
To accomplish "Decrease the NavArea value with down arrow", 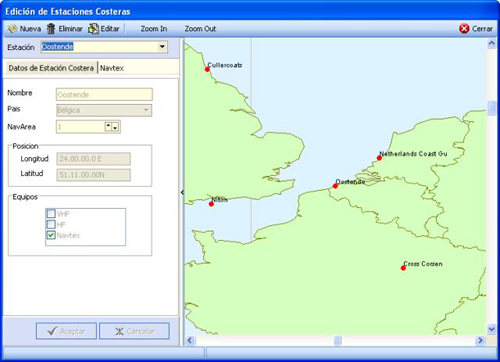I will click(115, 128).
